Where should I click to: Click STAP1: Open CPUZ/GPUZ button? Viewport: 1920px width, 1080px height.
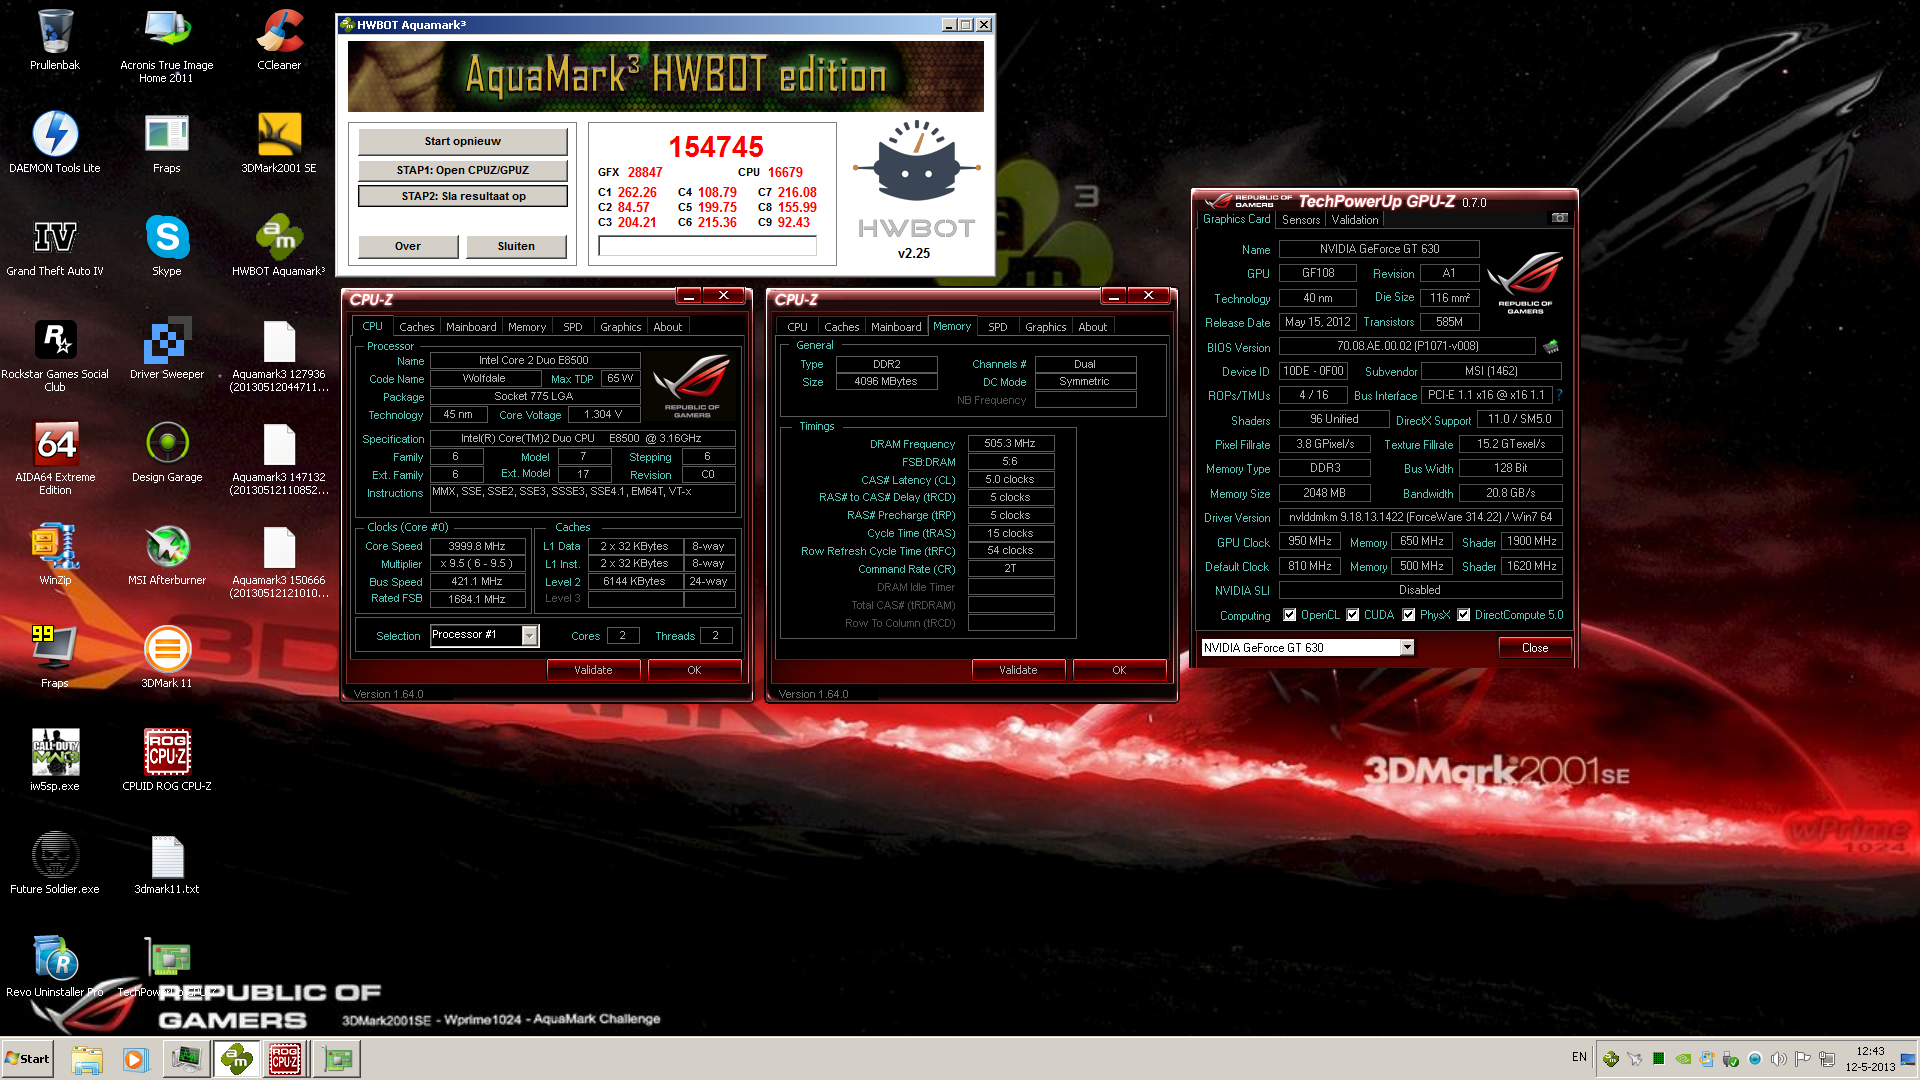click(x=462, y=170)
